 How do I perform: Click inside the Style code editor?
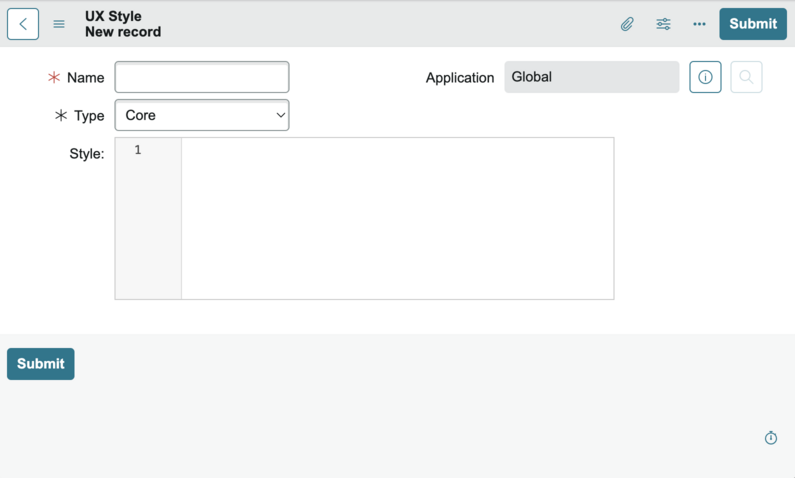click(x=398, y=218)
